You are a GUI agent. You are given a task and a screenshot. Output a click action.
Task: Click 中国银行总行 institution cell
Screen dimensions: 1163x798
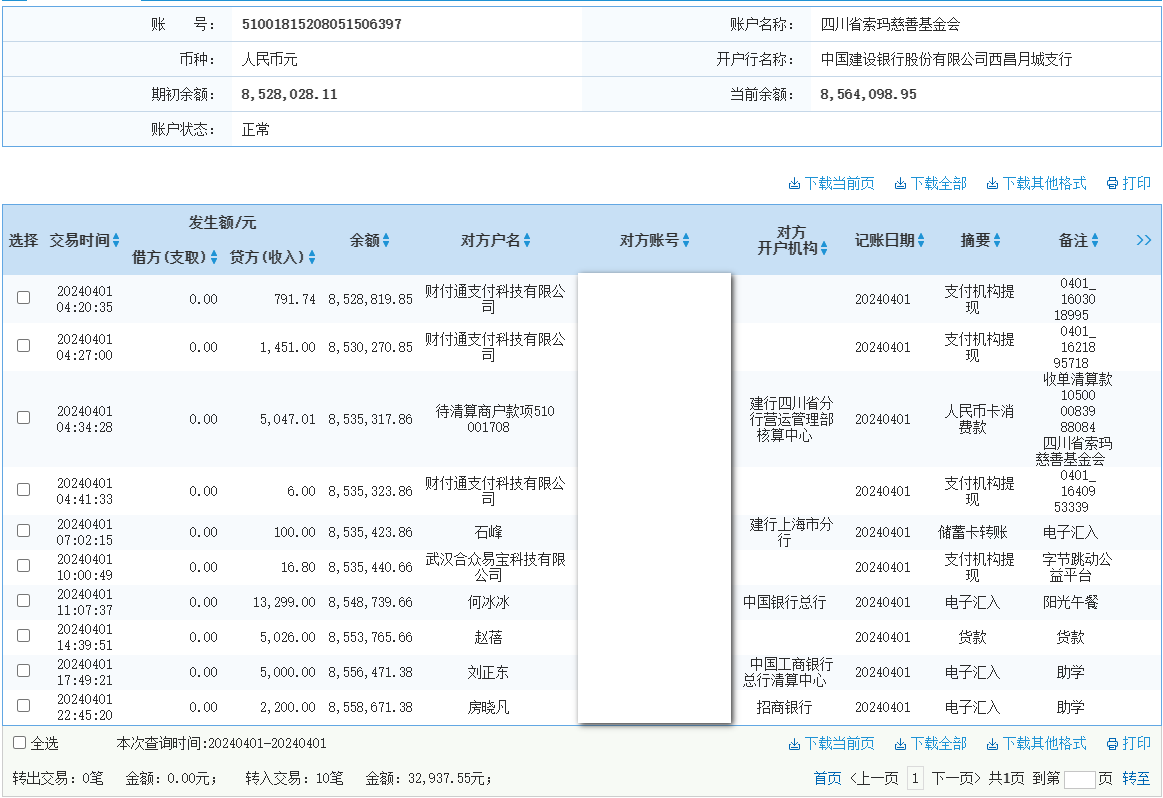(784, 602)
